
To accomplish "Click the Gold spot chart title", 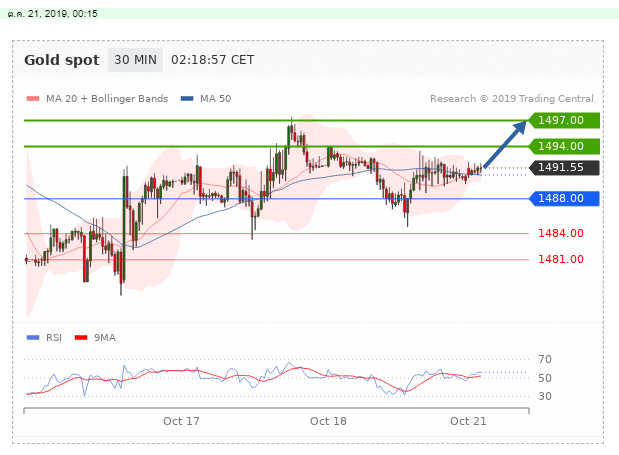I will pos(62,60).
